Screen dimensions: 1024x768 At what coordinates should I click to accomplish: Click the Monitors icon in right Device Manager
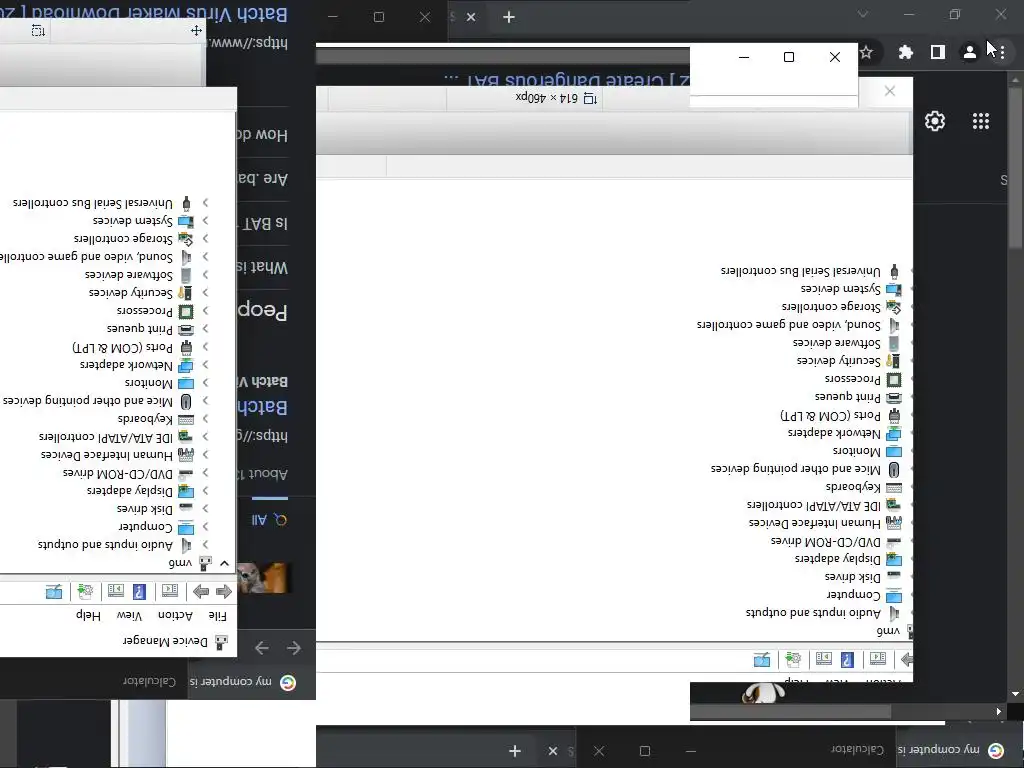pos(894,451)
